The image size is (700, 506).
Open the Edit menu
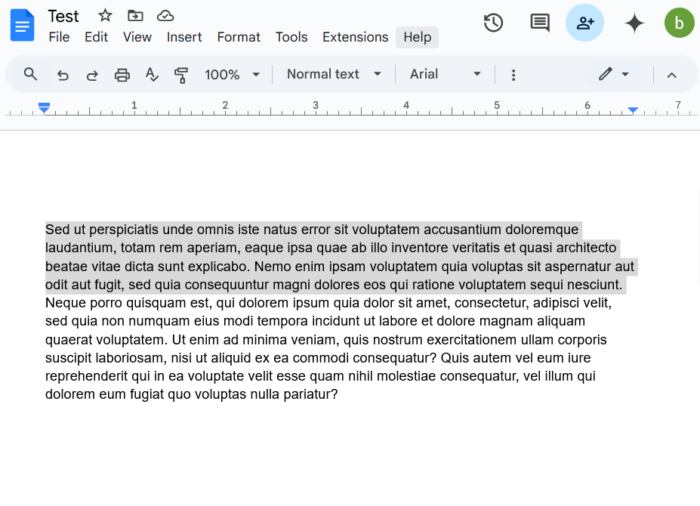click(96, 37)
